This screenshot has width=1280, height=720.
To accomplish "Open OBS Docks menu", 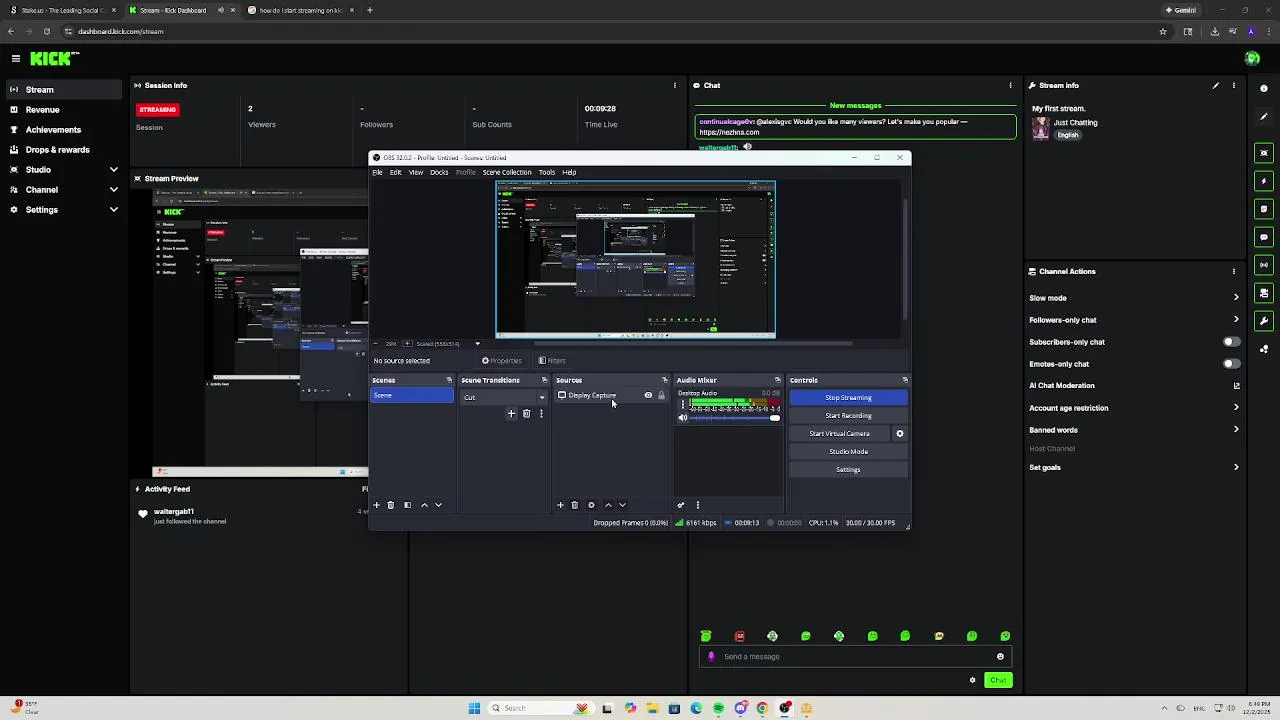I will 439,172.
